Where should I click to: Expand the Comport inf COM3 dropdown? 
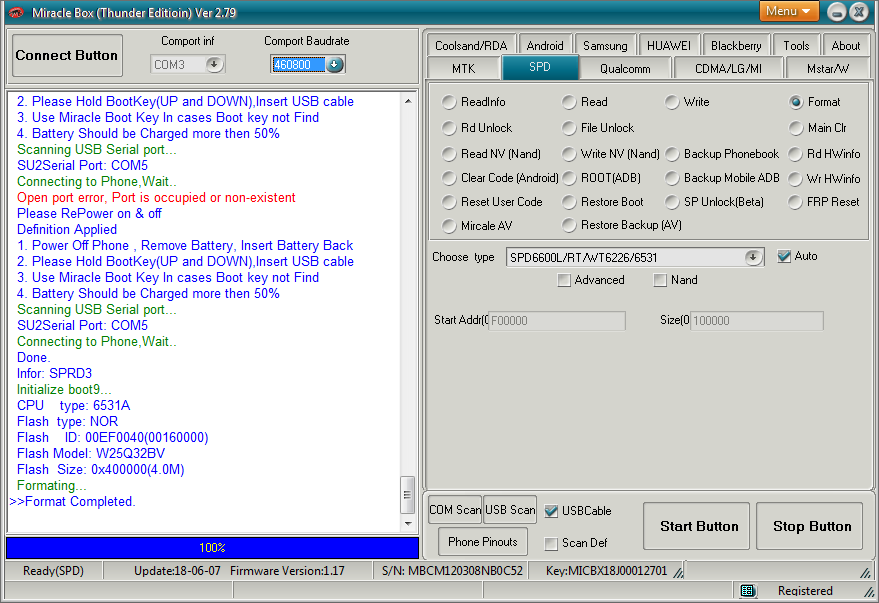pos(214,64)
